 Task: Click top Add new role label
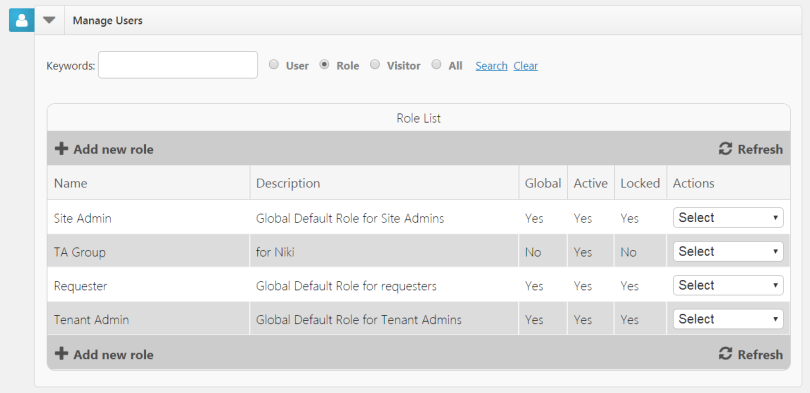tap(113, 150)
